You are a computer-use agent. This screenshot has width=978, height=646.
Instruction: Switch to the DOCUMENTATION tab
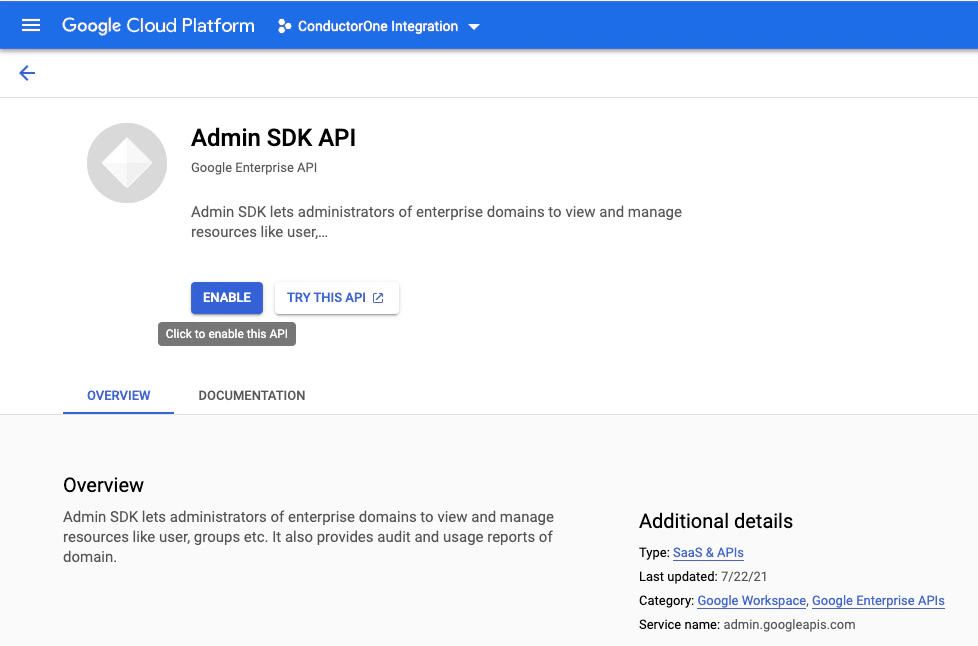[251, 395]
